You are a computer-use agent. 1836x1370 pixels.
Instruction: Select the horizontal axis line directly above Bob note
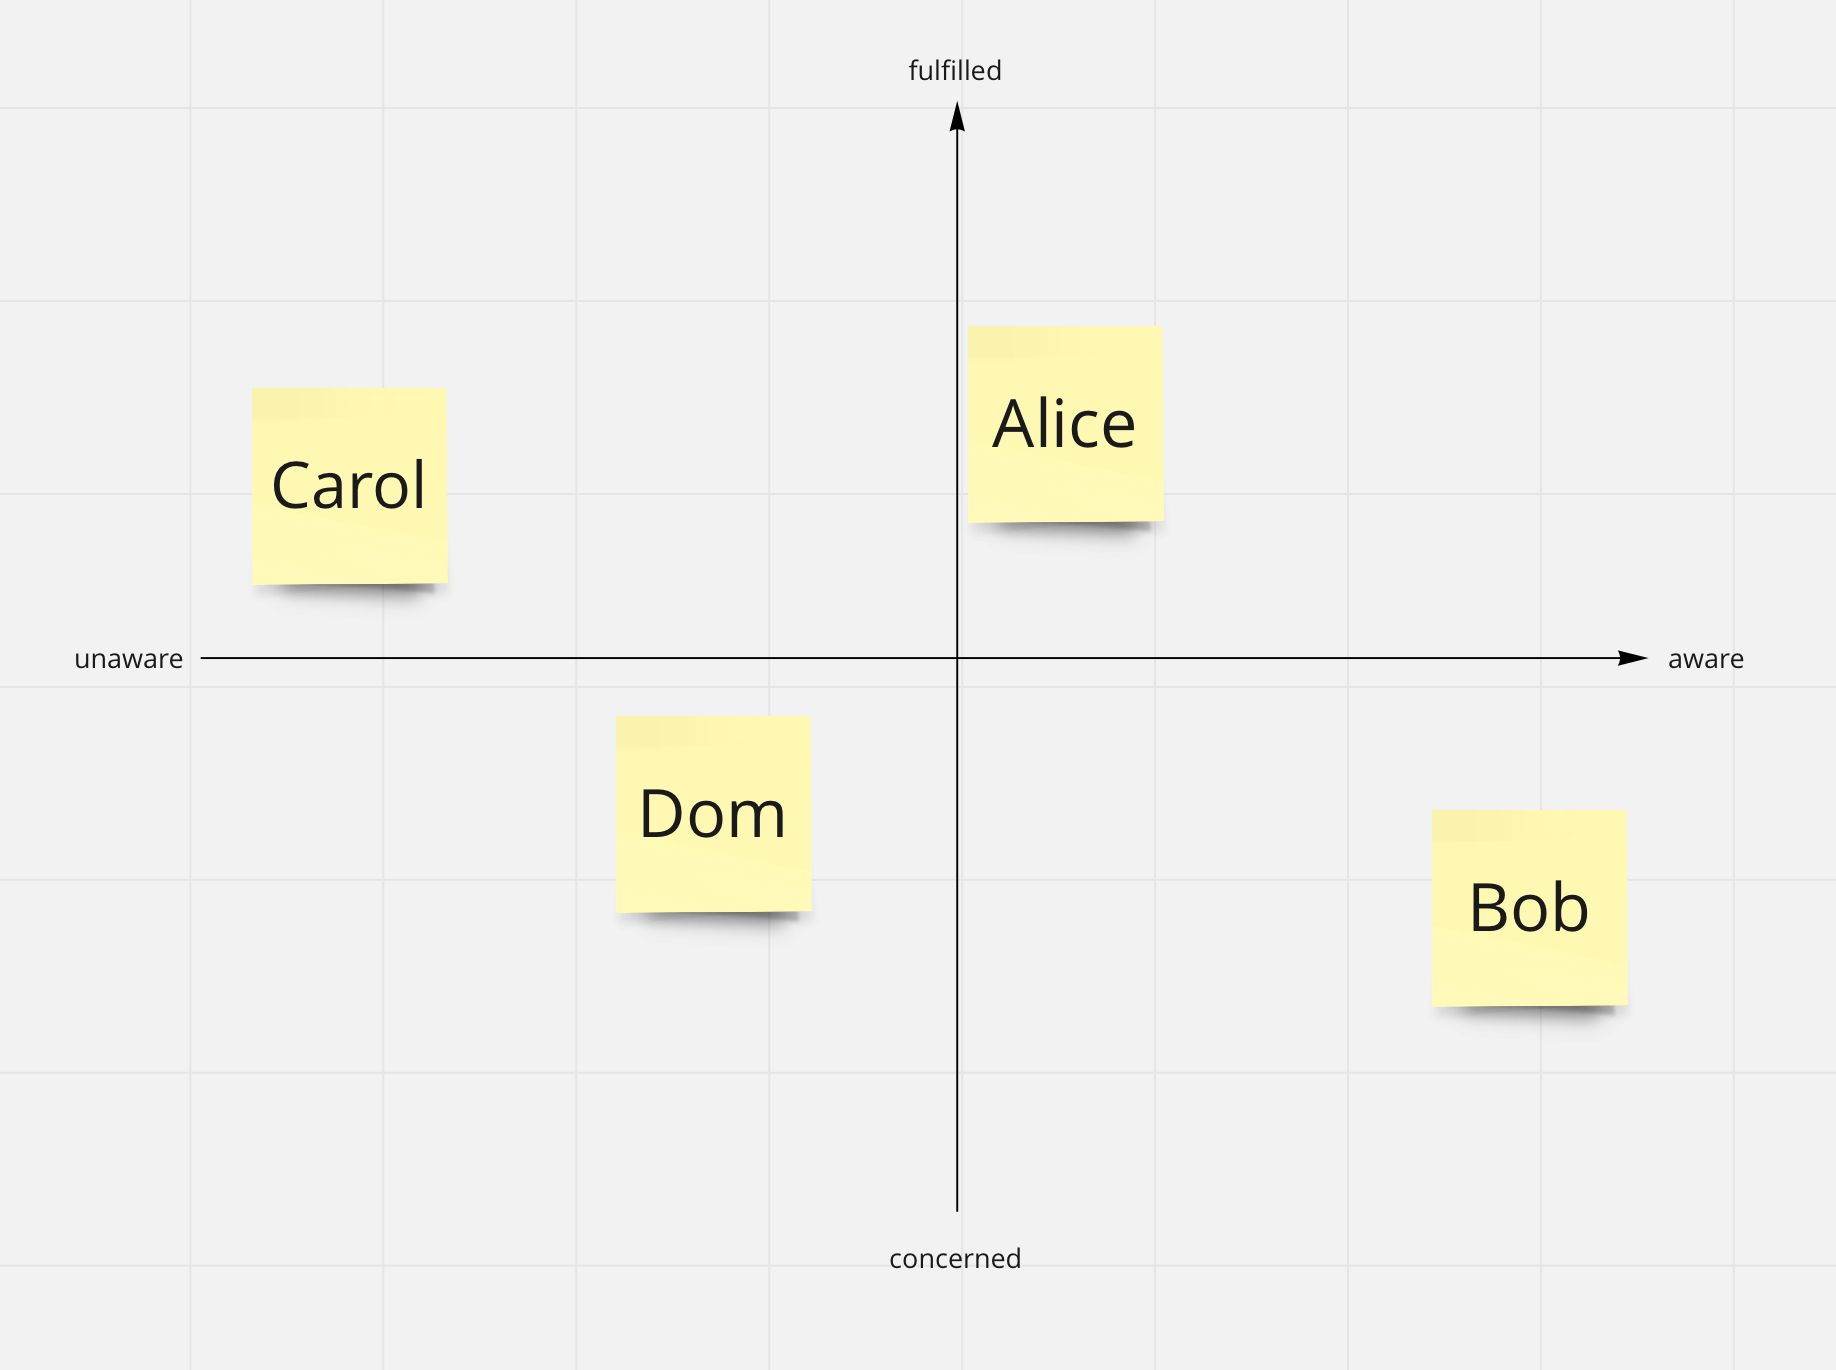tap(1529, 658)
